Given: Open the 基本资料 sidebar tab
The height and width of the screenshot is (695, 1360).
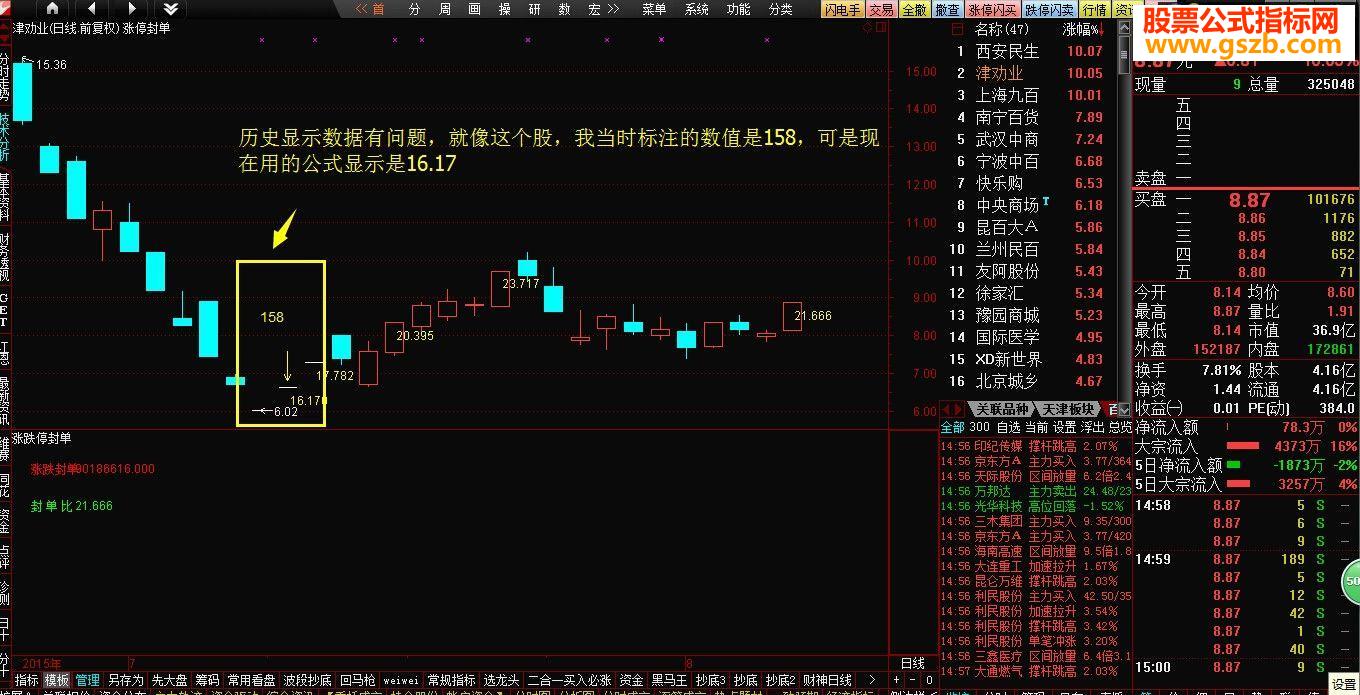Looking at the screenshot, I should tap(5, 199).
